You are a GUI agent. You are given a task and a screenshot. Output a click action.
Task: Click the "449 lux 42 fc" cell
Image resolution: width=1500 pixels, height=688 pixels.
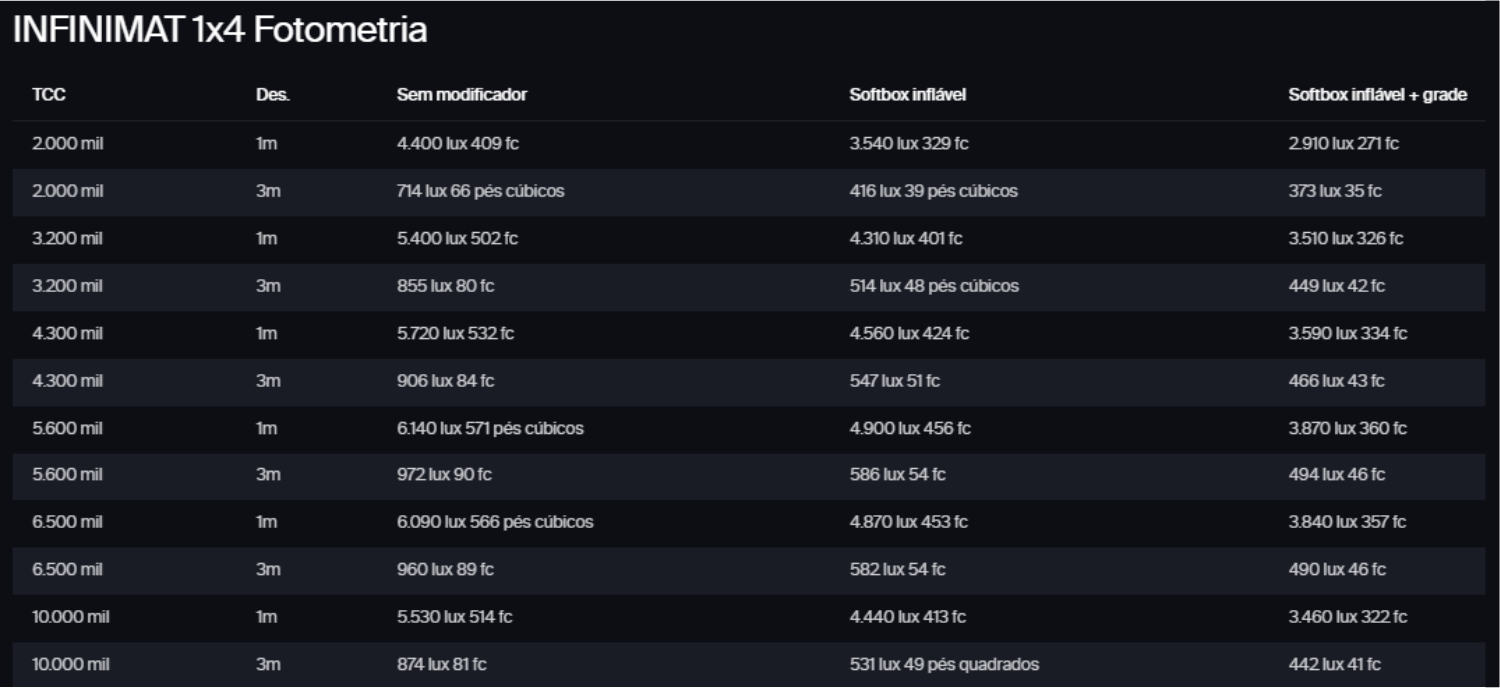(1336, 286)
